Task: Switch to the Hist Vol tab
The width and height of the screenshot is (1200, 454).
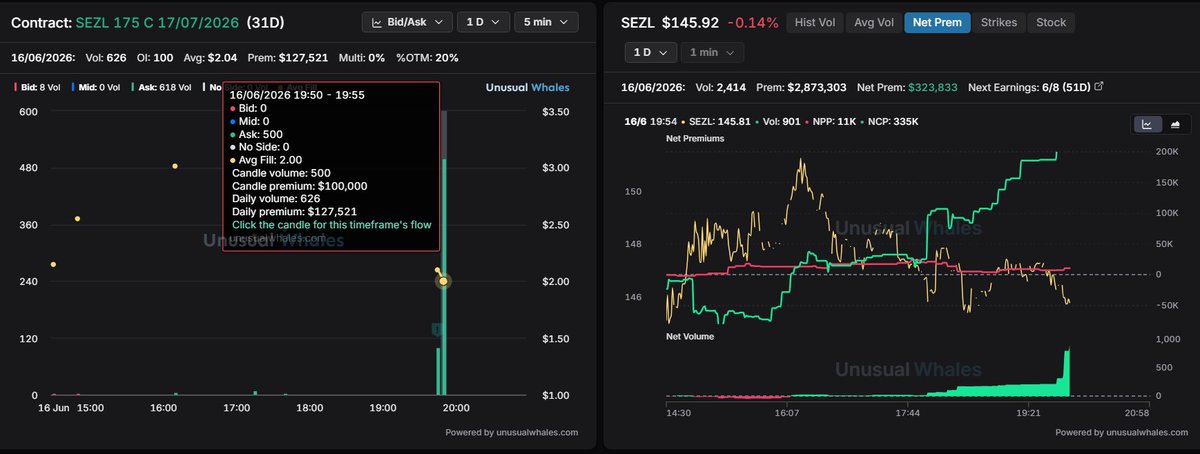Action: point(814,22)
